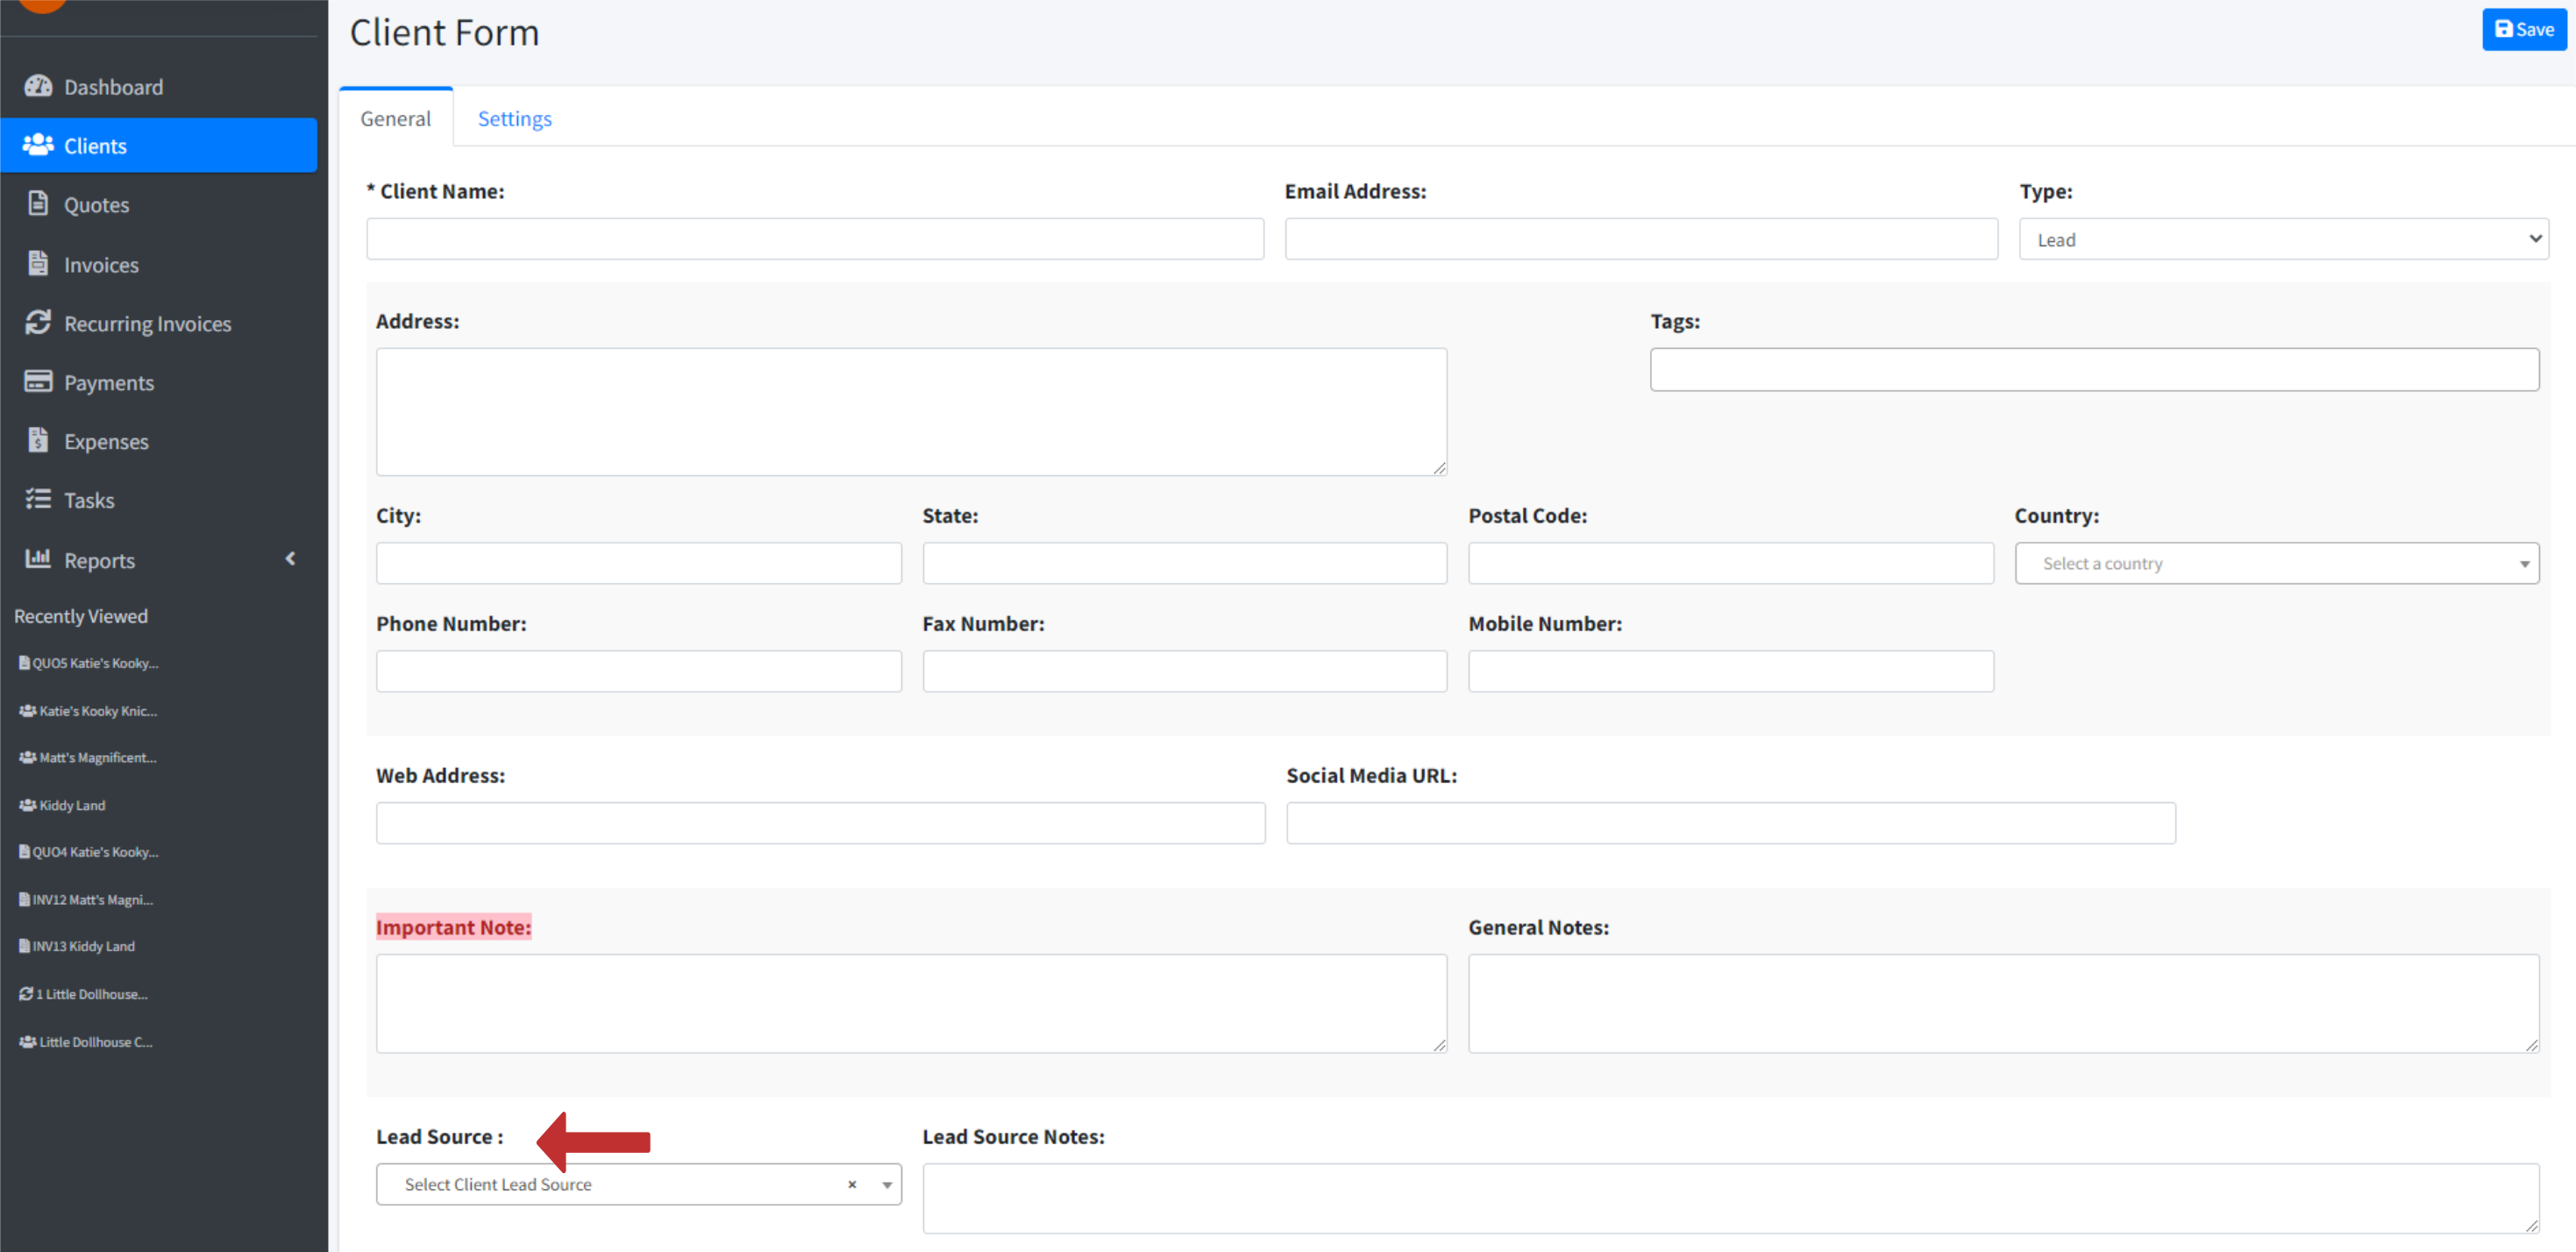
Task: Click the Recurring Invoices refresh icon
Action: (x=38, y=323)
